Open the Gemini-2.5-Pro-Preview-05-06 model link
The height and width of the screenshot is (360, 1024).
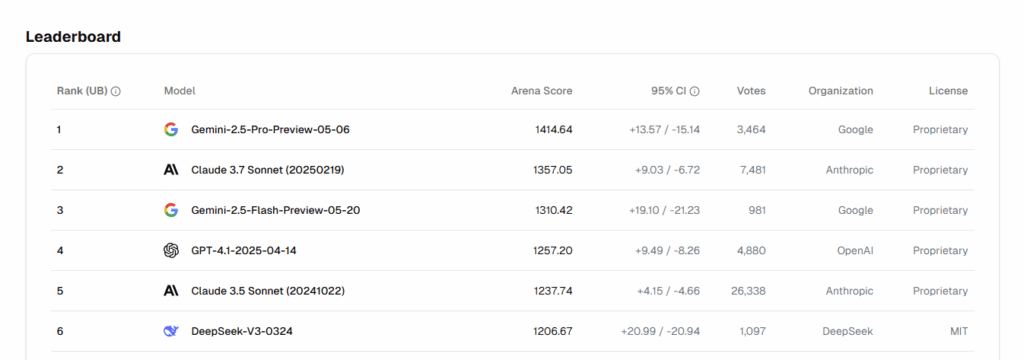(270, 129)
